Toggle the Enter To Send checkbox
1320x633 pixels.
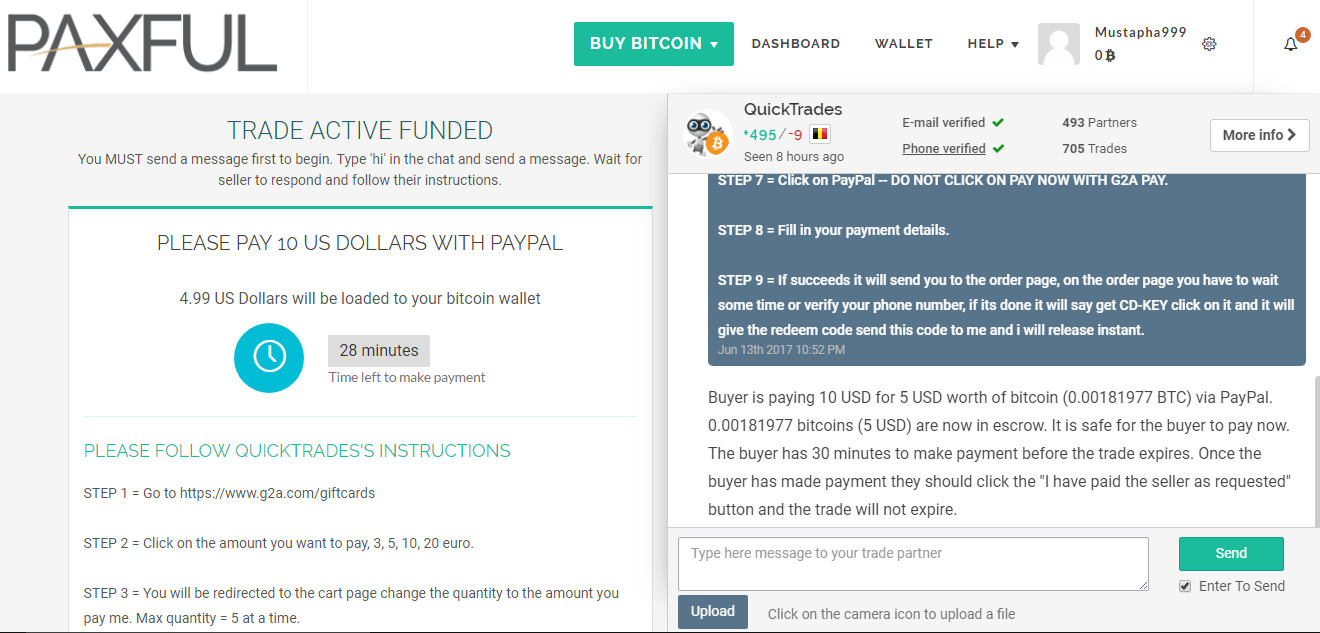point(1185,586)
